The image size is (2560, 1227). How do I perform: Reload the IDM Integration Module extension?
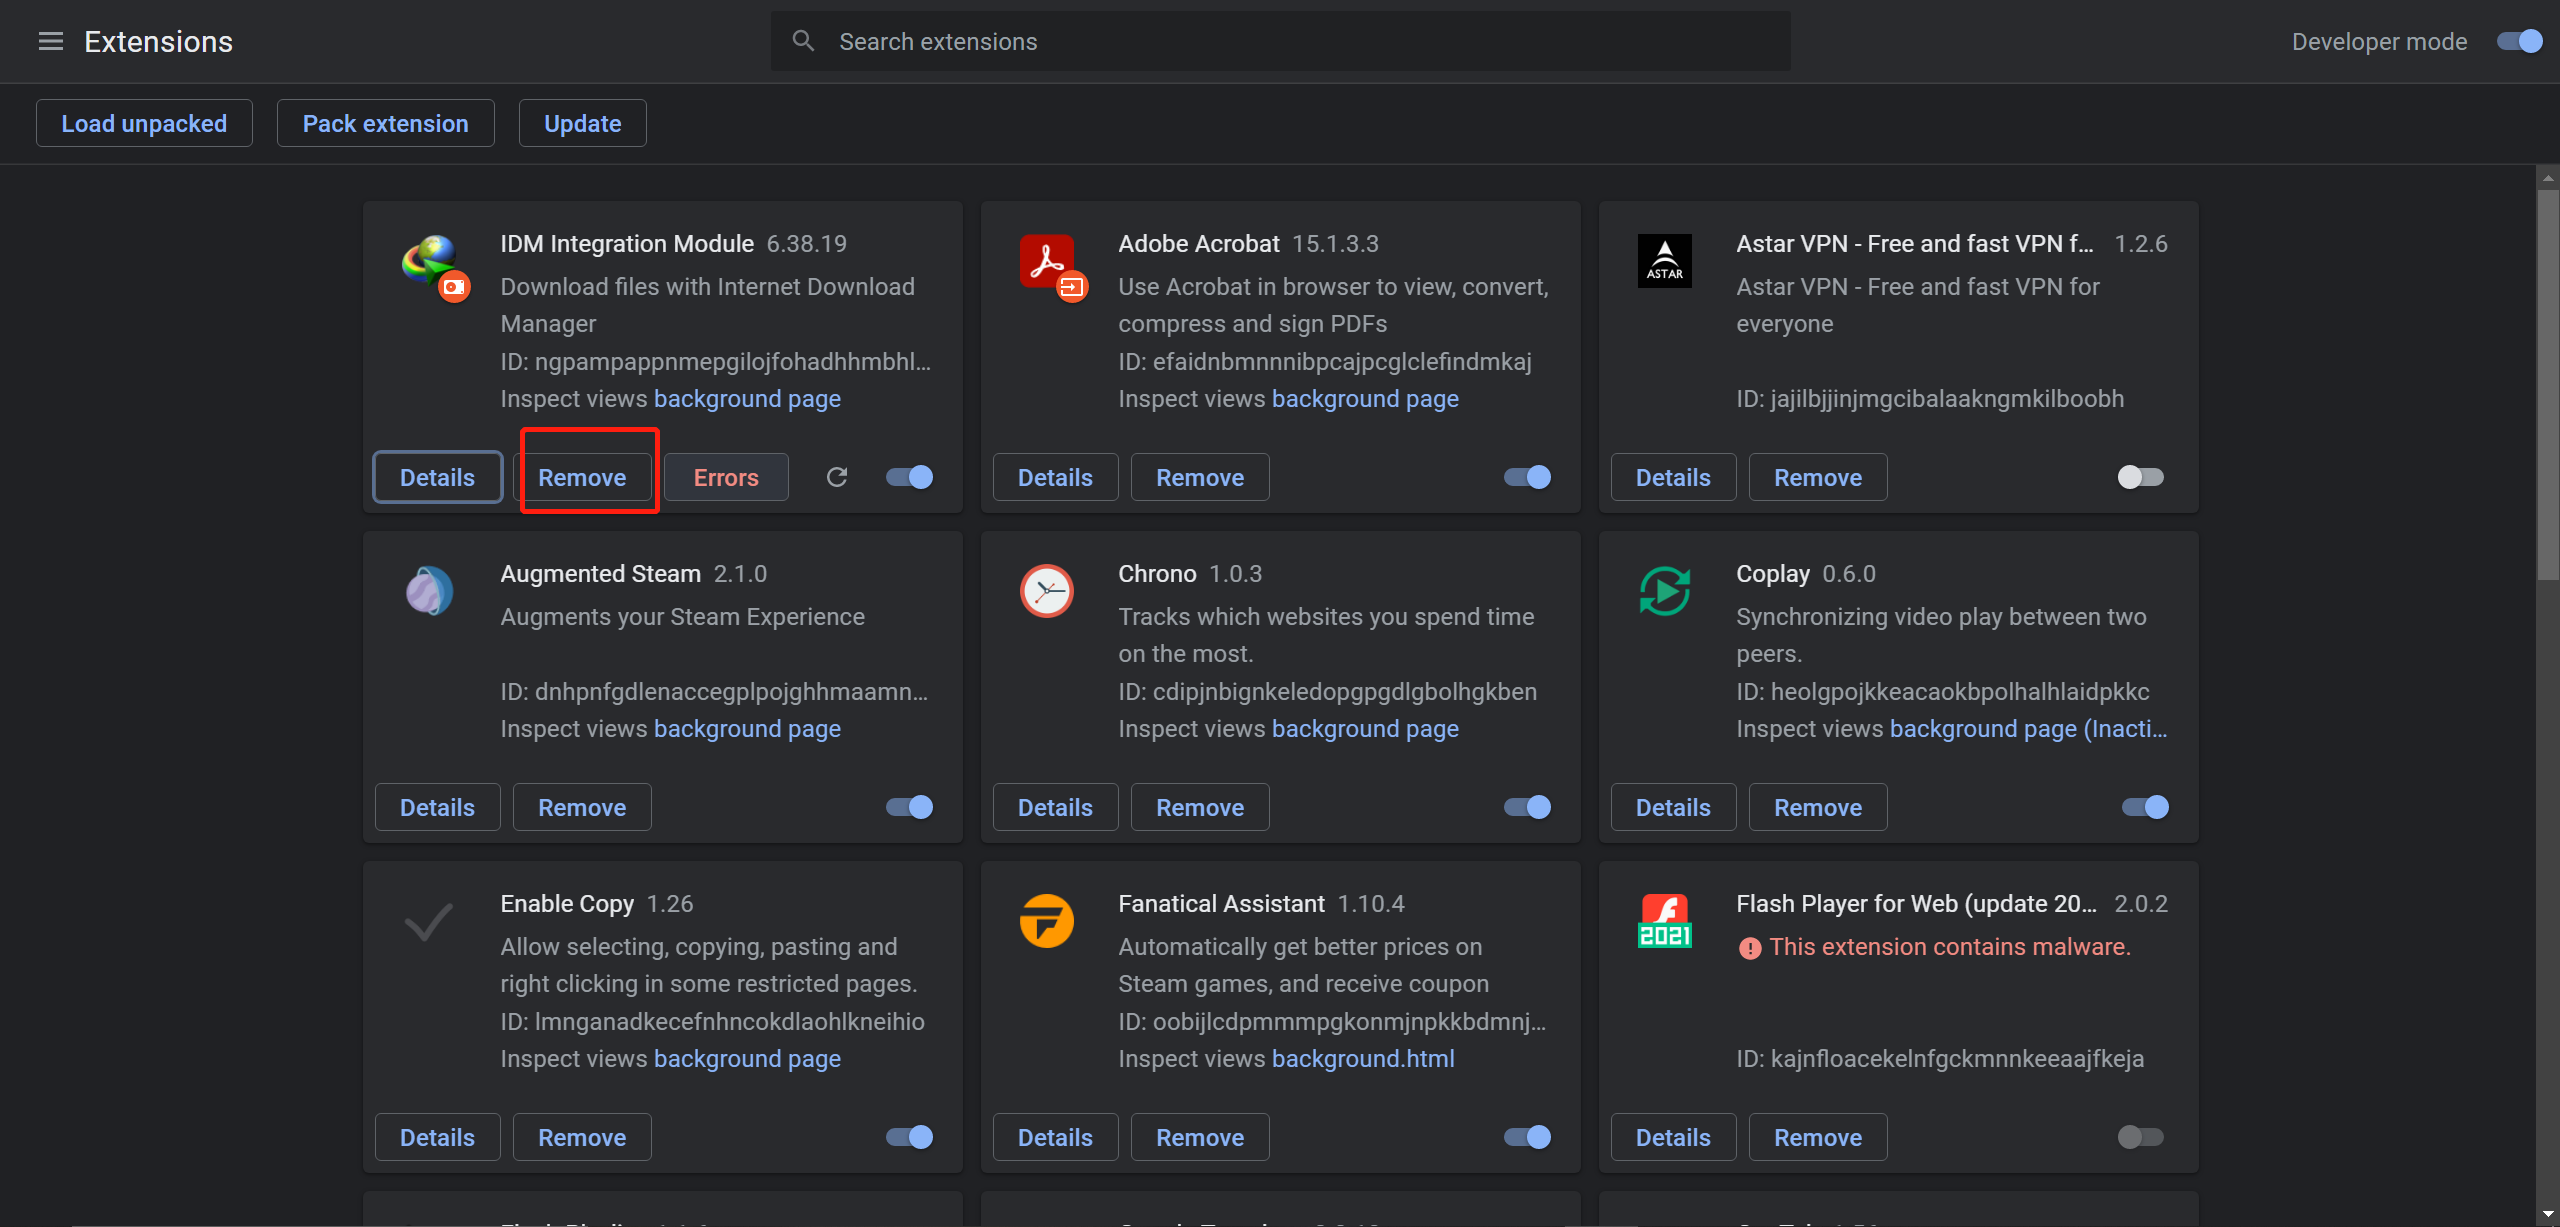pyautogui.click(x=837, y=477)
